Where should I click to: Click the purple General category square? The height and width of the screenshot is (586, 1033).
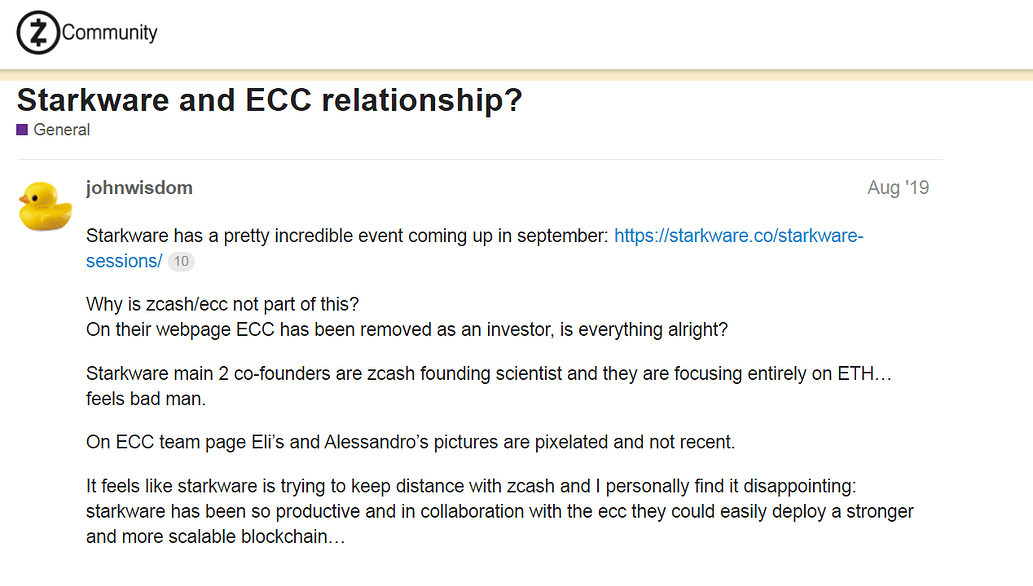tap(23, 130)
